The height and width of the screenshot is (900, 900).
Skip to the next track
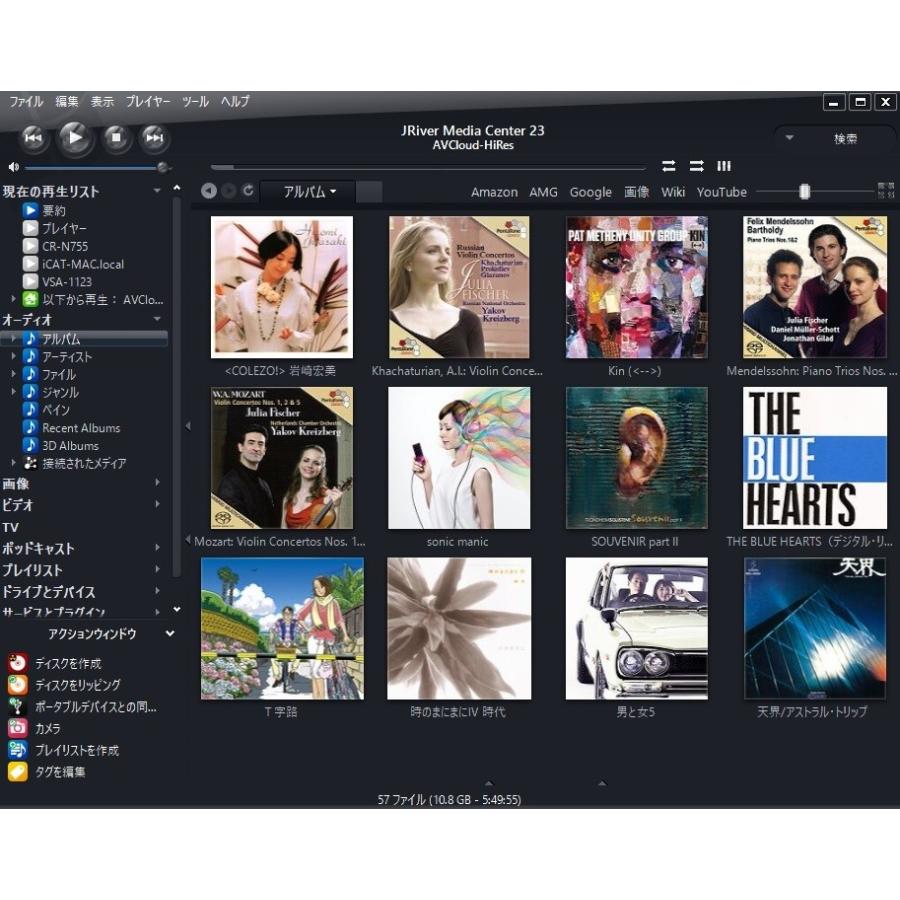[x=153, y=137]
